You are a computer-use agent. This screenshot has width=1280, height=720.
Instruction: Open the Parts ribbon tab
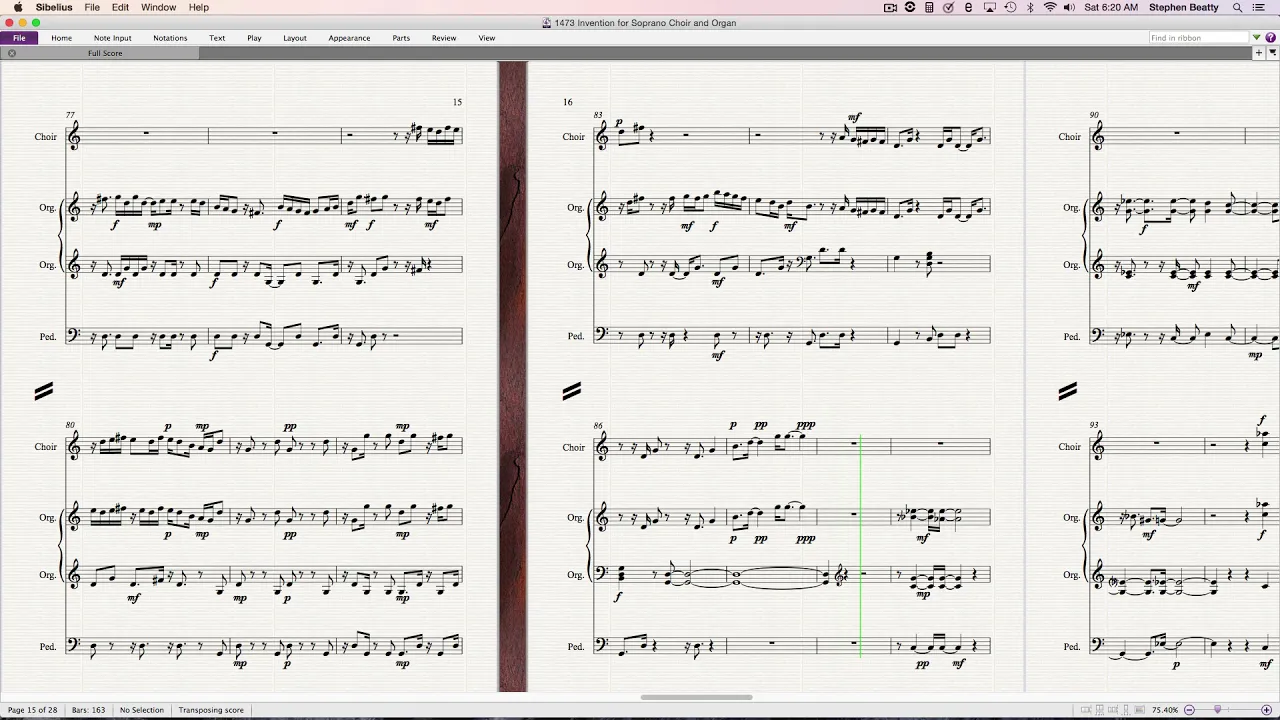point(401,38)
